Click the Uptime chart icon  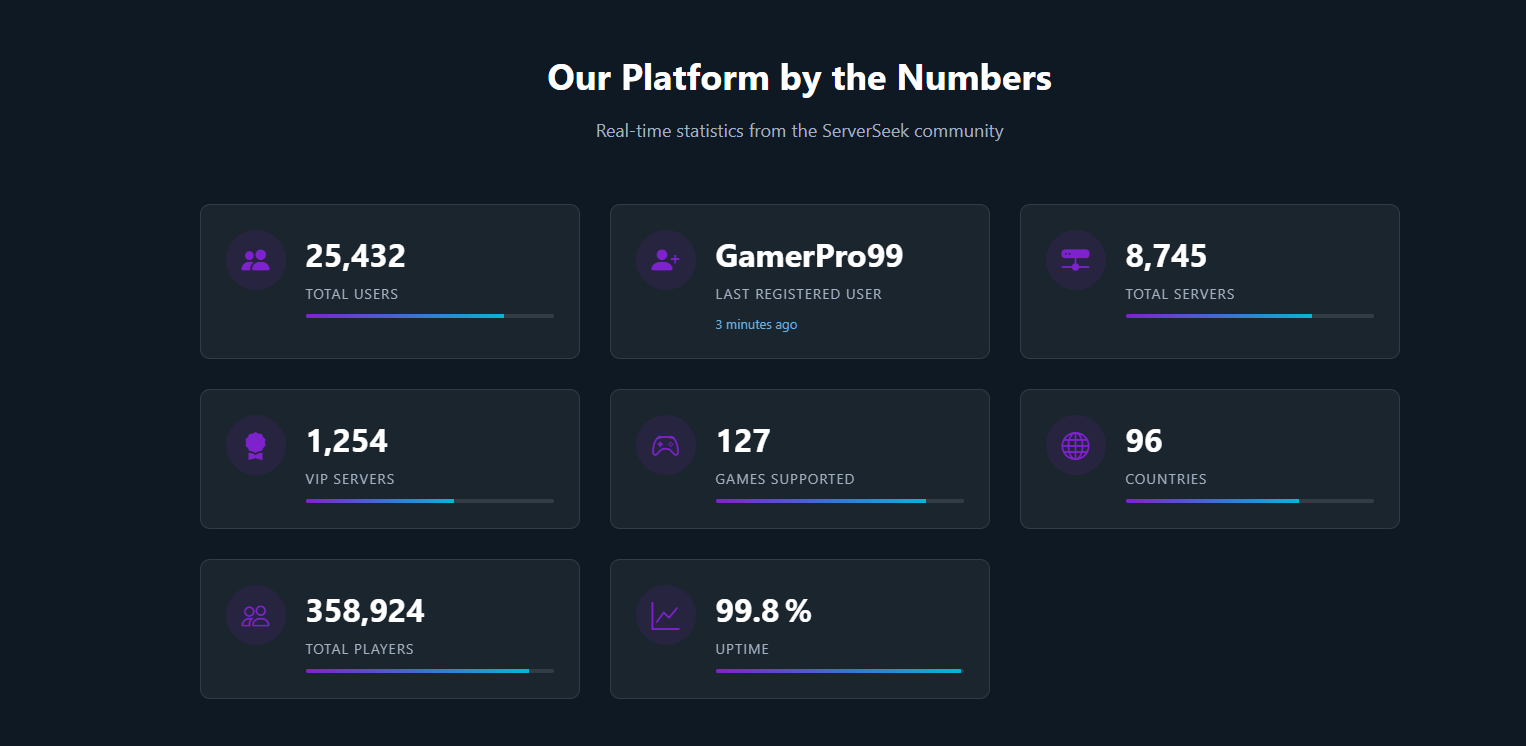tap(666, 615)
